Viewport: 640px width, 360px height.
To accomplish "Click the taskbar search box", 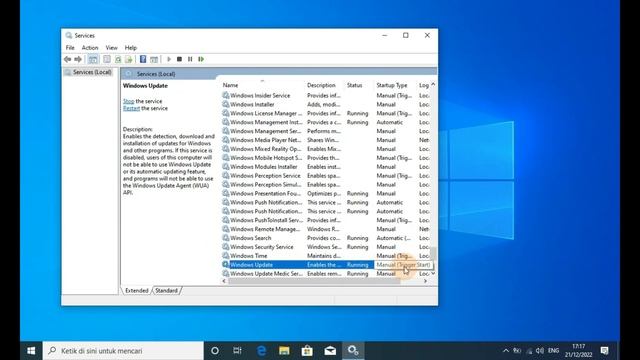I will pos(123,351).
